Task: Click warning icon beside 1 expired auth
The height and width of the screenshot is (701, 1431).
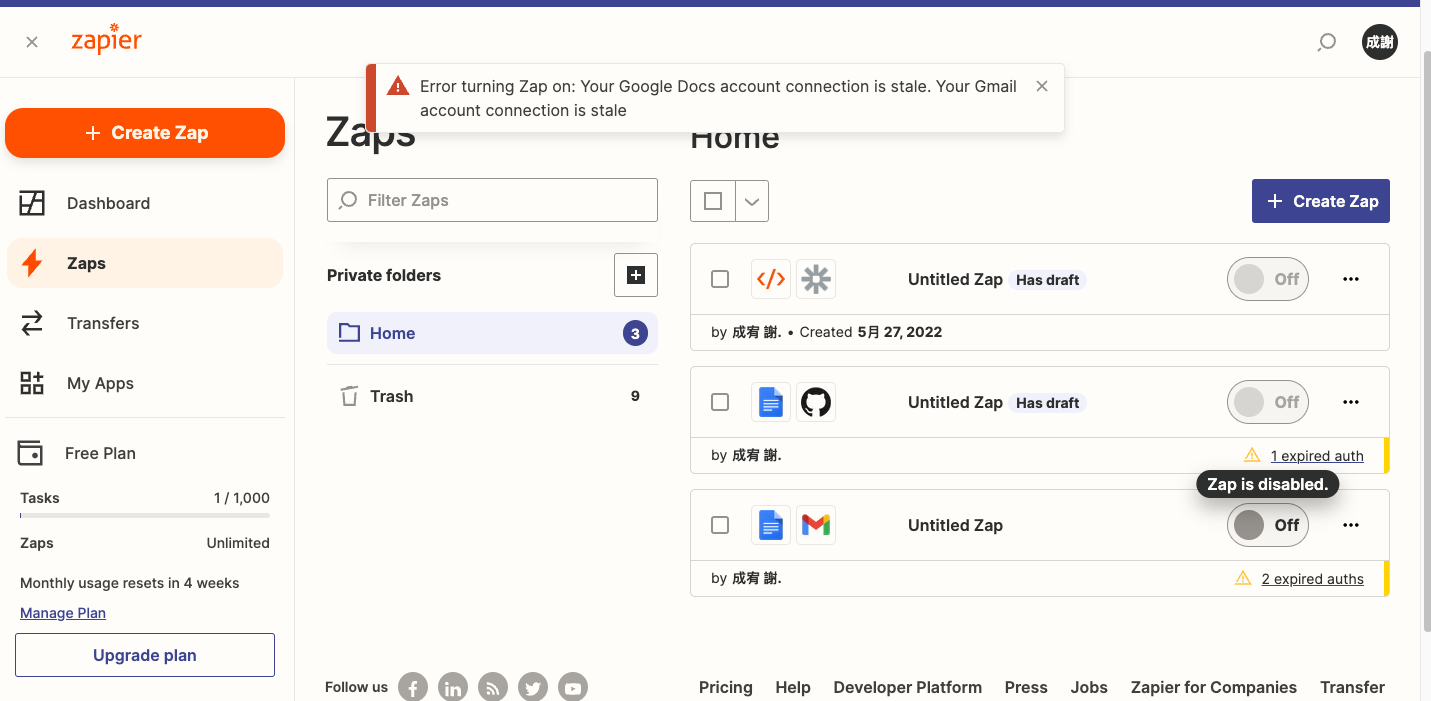Action: pos(1252,455)
